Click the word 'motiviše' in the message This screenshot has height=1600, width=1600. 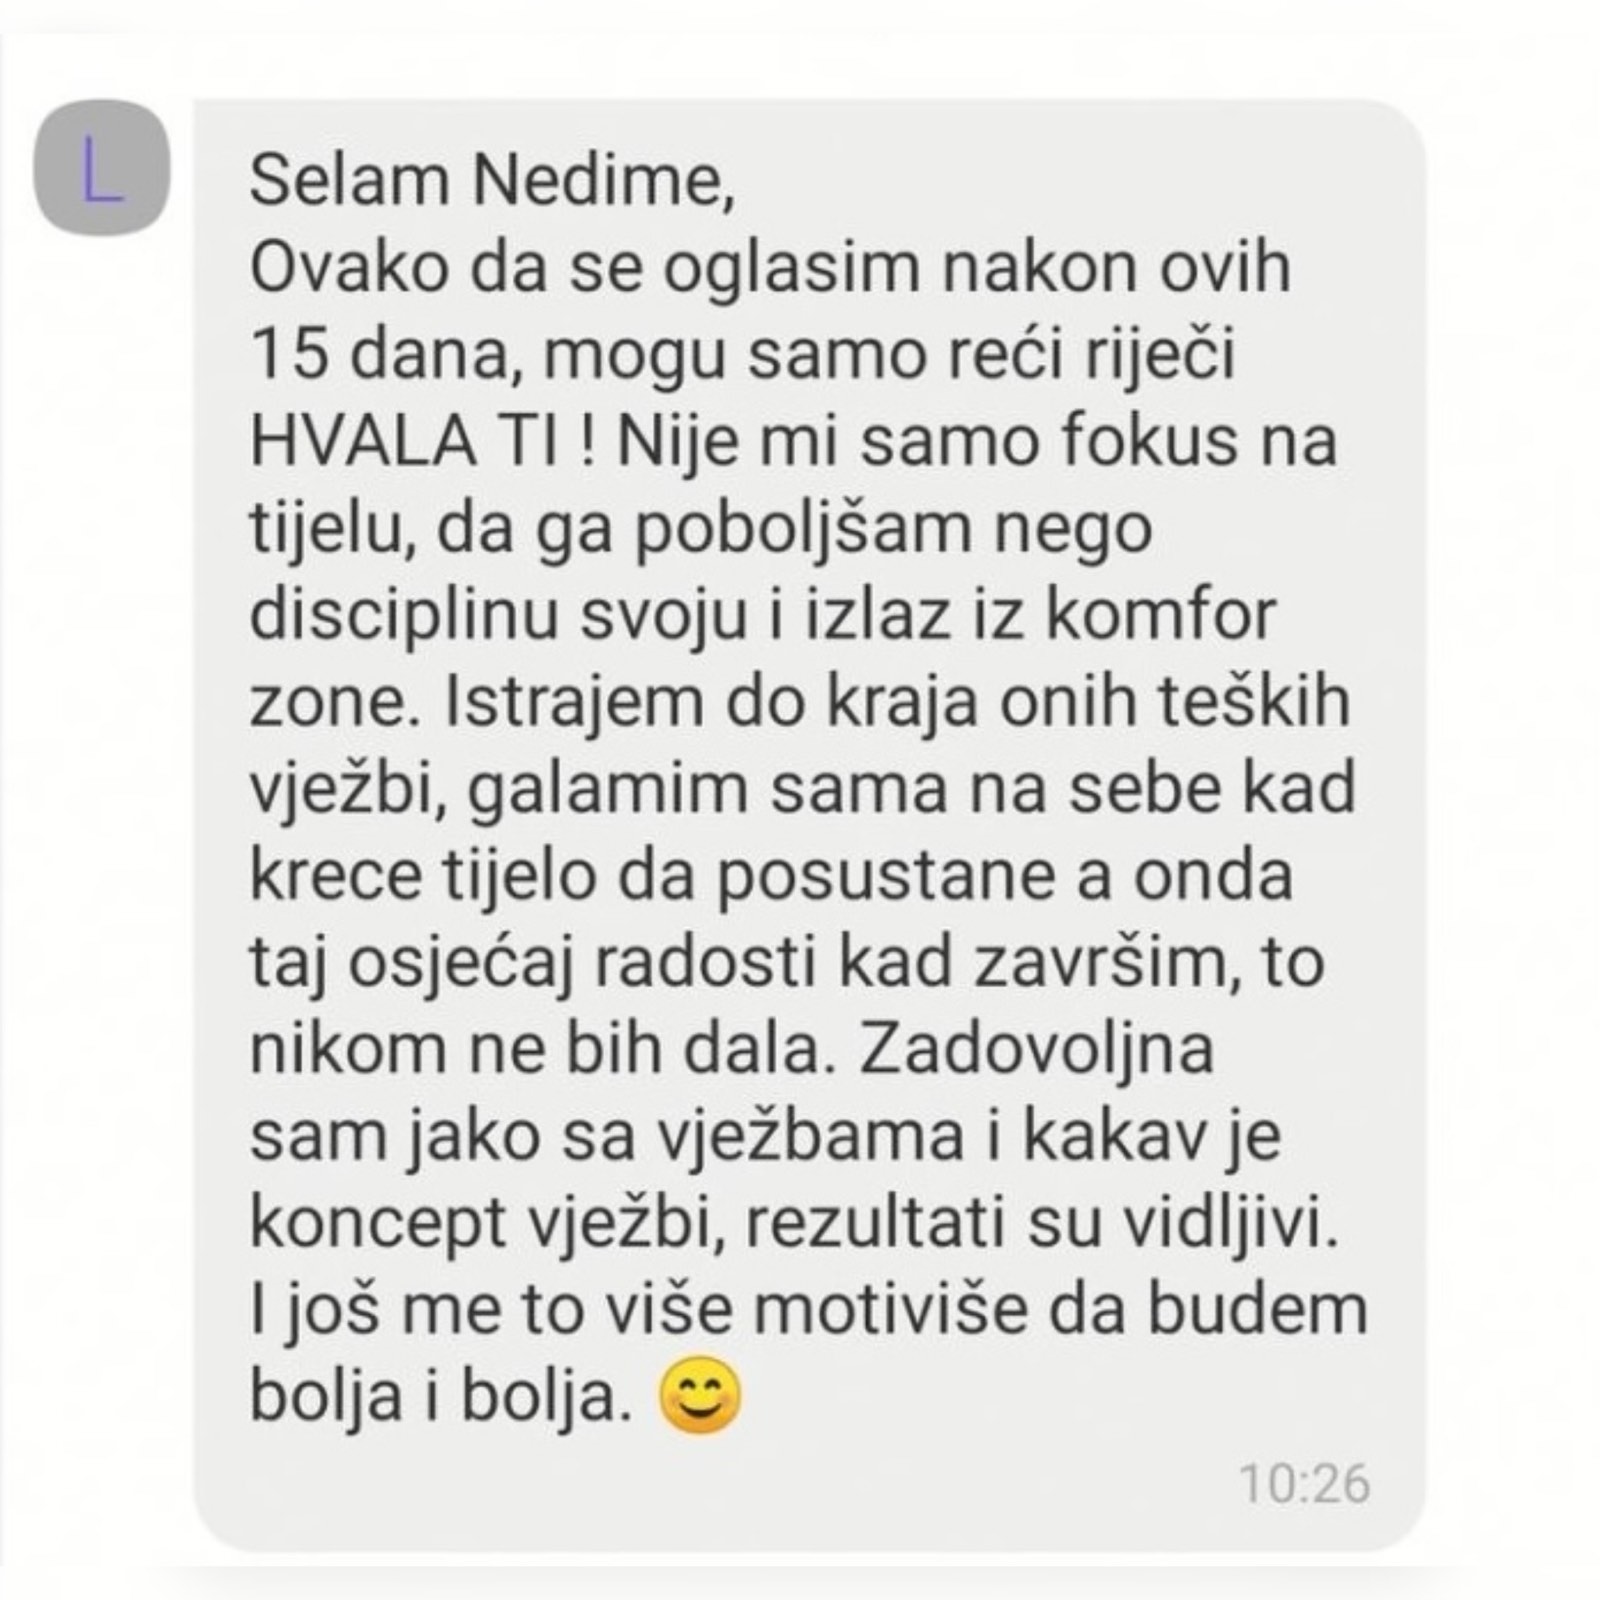[x=890, y=1312]
